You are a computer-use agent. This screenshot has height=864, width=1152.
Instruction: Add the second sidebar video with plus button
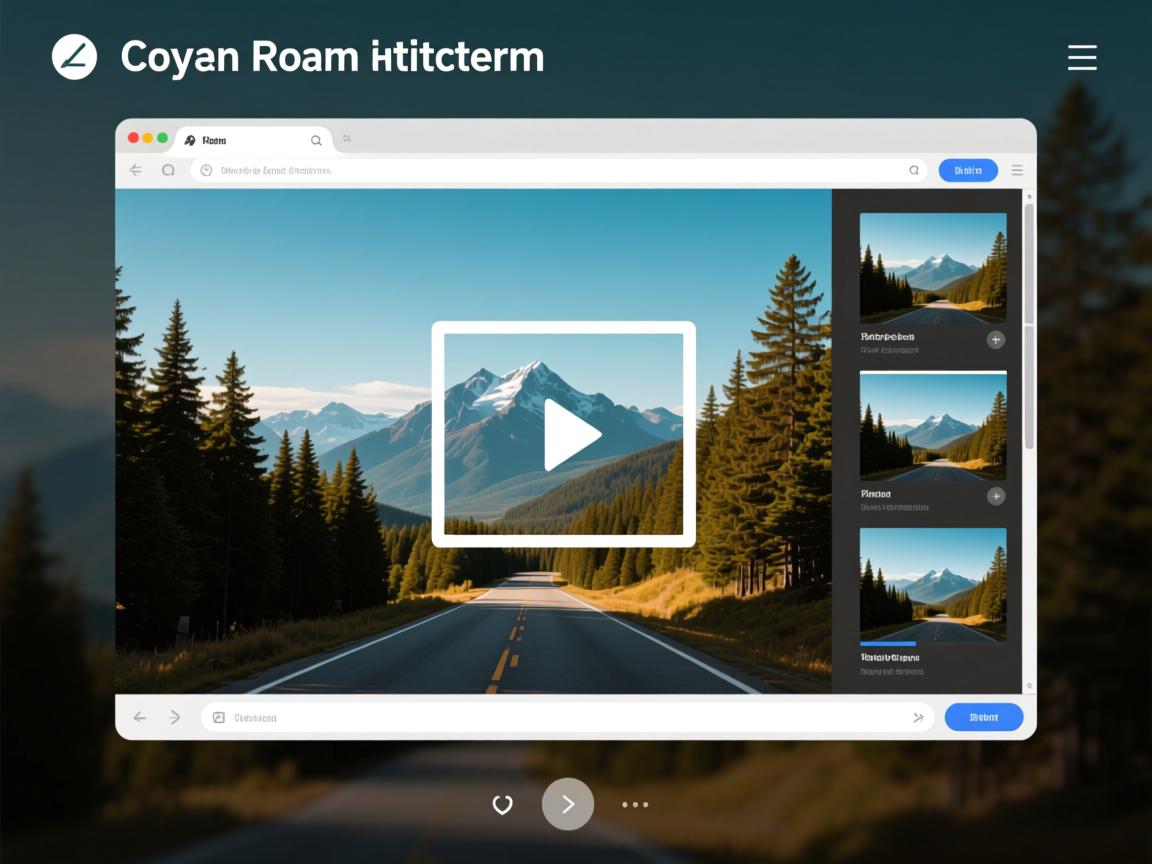pyautogui.click(x=995, y=496)
